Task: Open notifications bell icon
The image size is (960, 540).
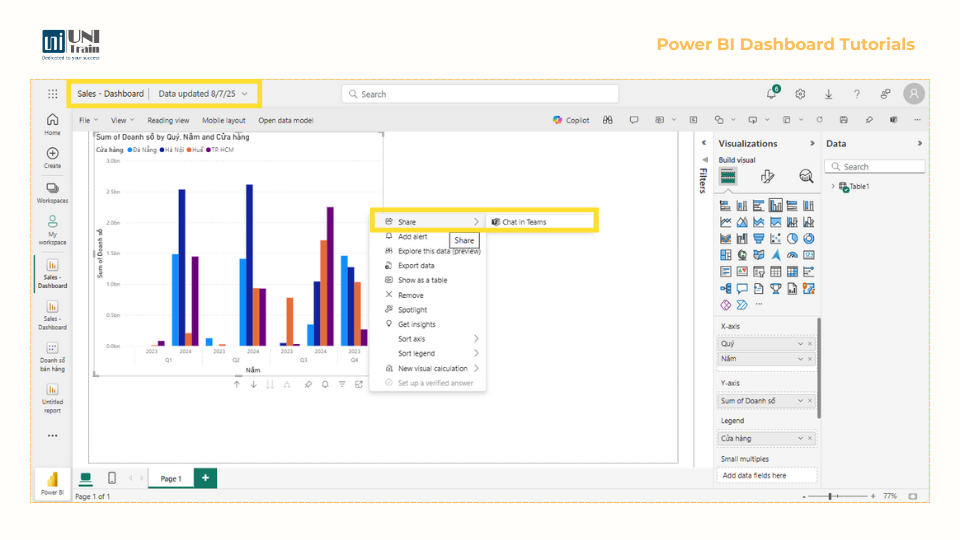Action: pos(771,94)
